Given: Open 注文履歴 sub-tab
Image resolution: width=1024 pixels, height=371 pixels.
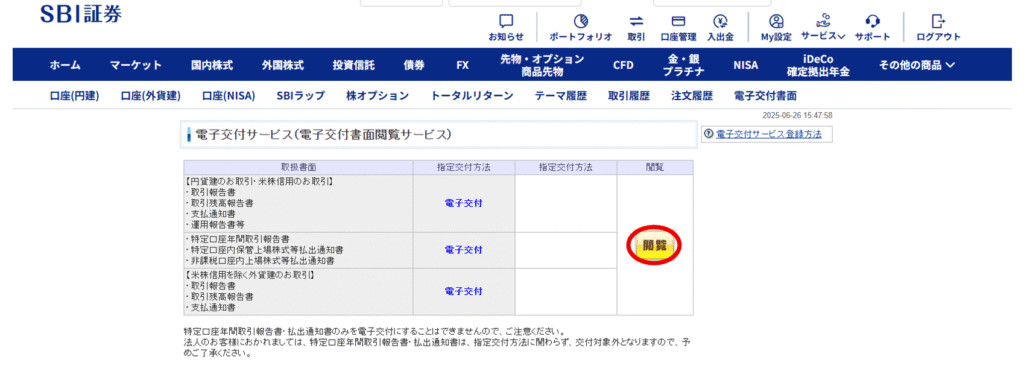Looking at the screenshot, I should 692,96.
